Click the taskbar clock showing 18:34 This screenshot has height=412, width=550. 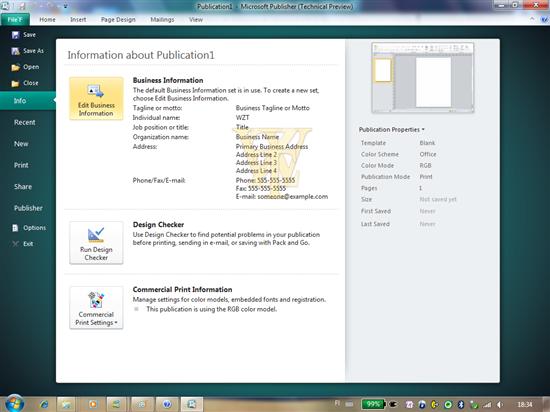pos(525,405)
